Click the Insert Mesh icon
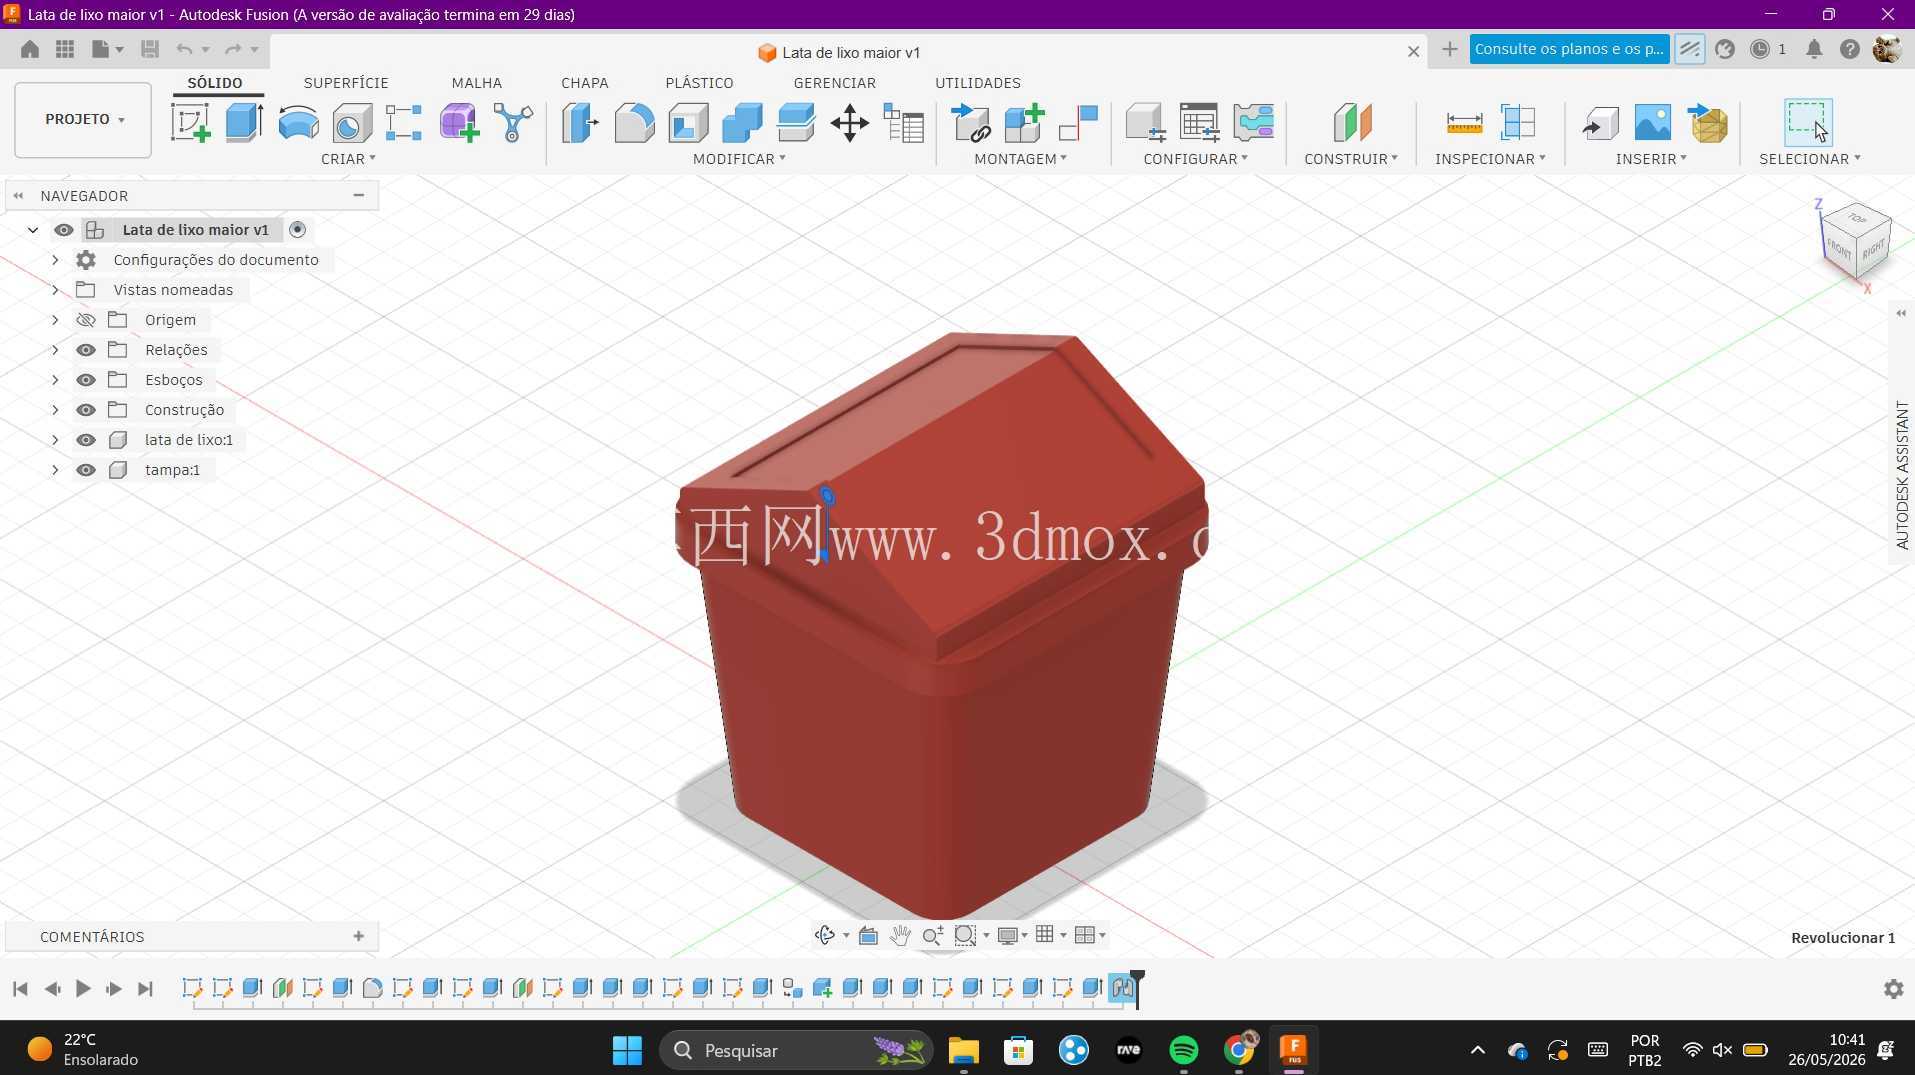 1707,123
